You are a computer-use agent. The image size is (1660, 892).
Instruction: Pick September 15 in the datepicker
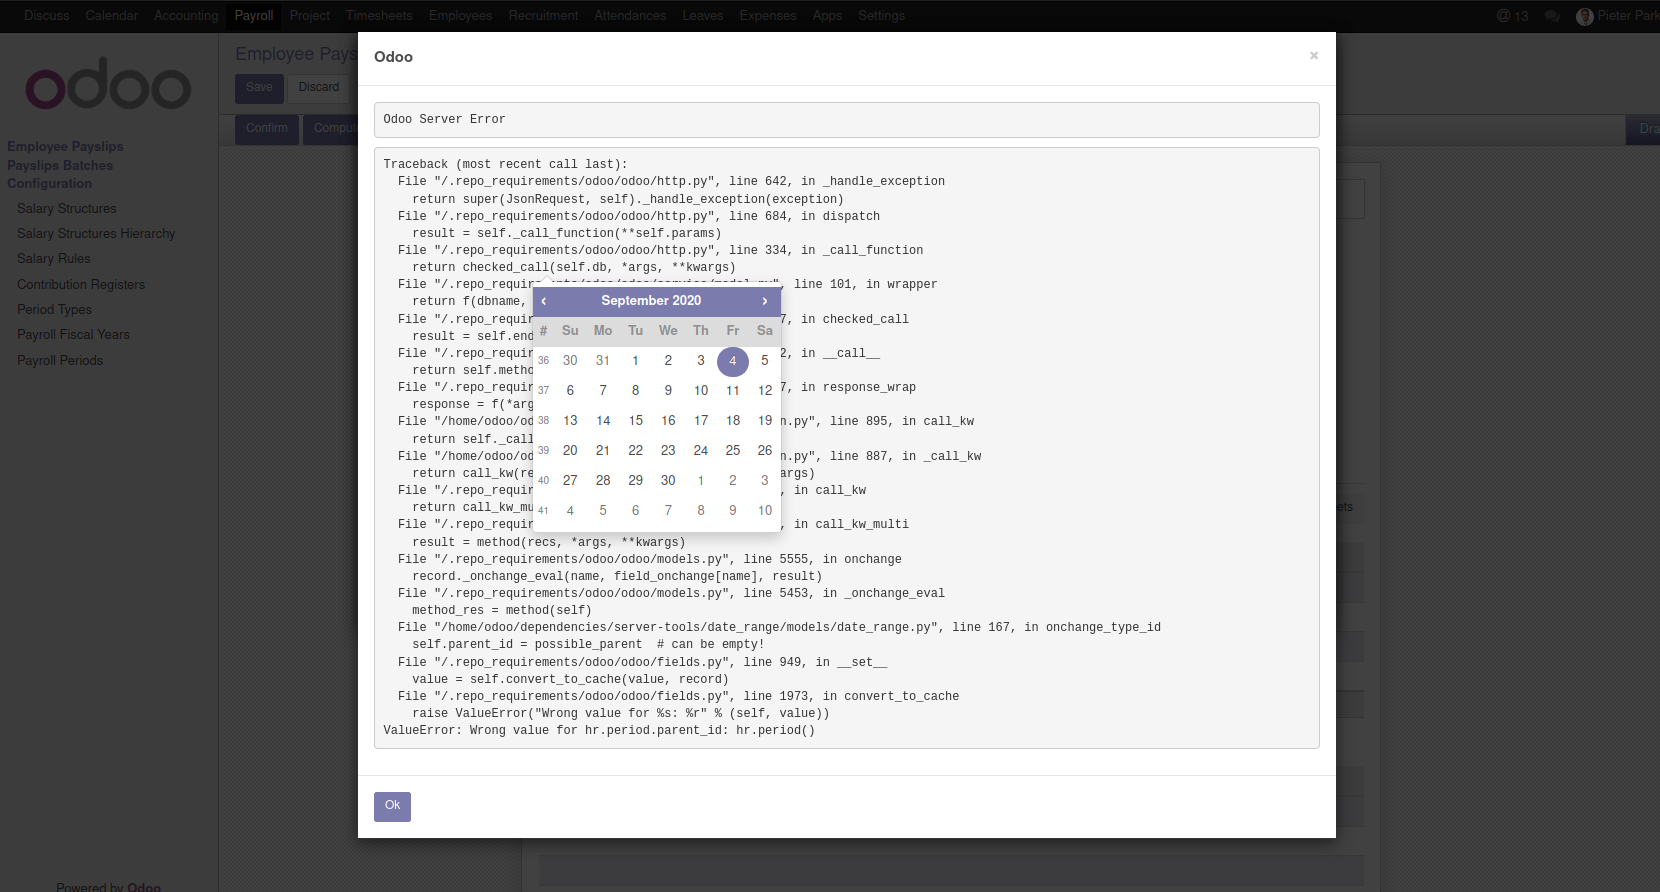click(636, 421)
